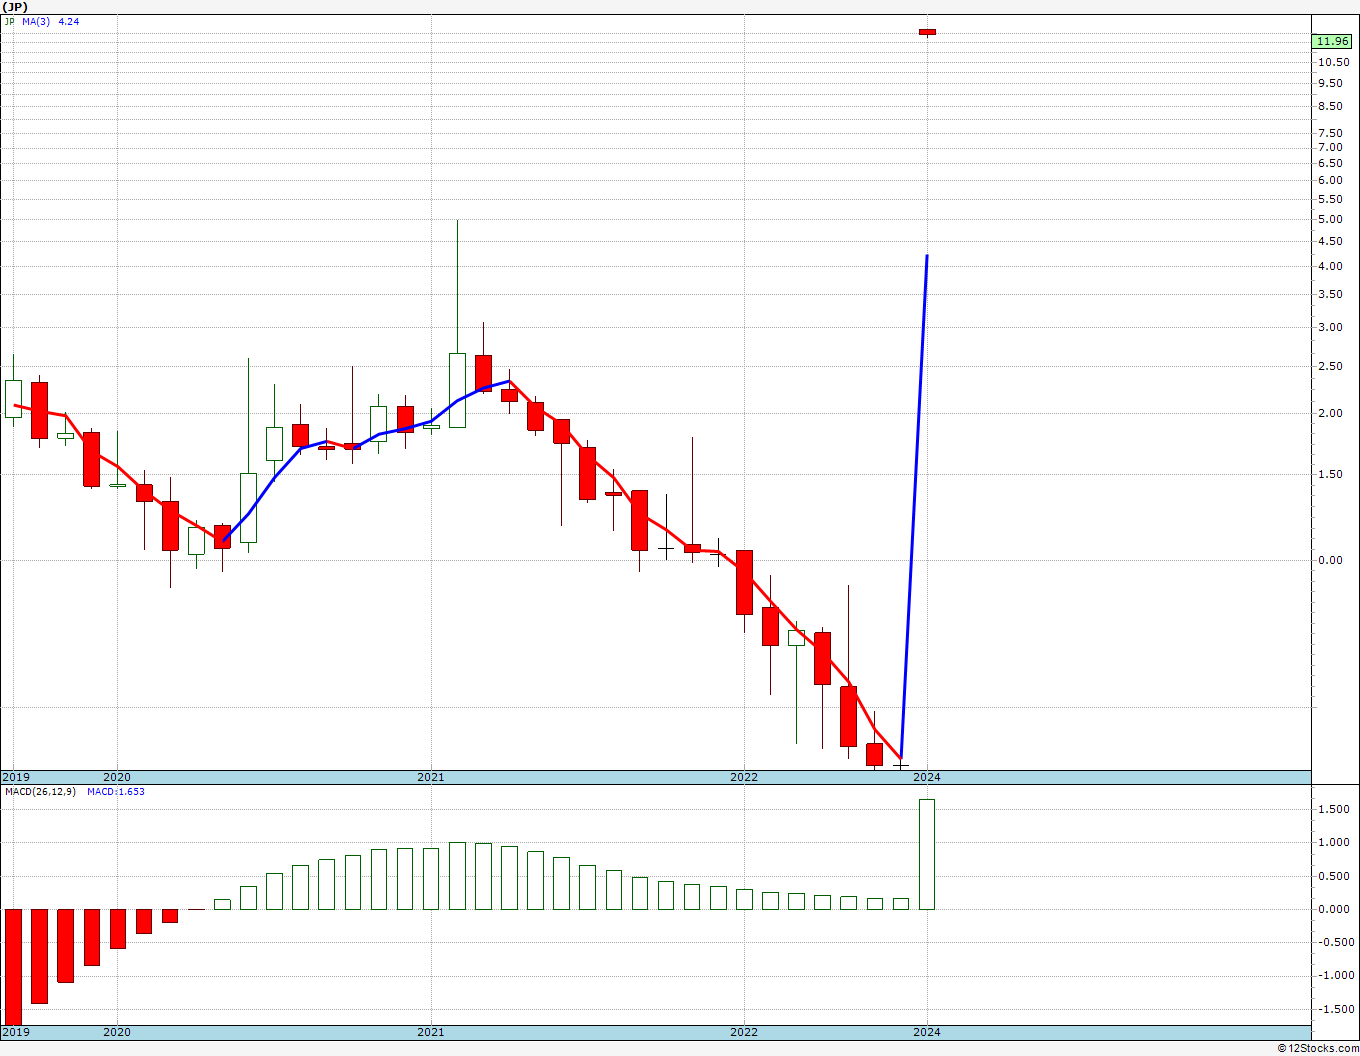
Task: Click 2019 on the MACD panel time axis
Action: pos(15,1032)
